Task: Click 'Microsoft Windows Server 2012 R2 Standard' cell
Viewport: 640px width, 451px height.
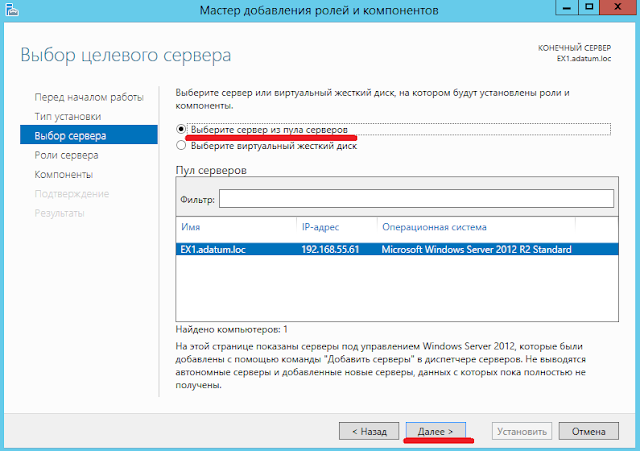Action: click(476, 249)
